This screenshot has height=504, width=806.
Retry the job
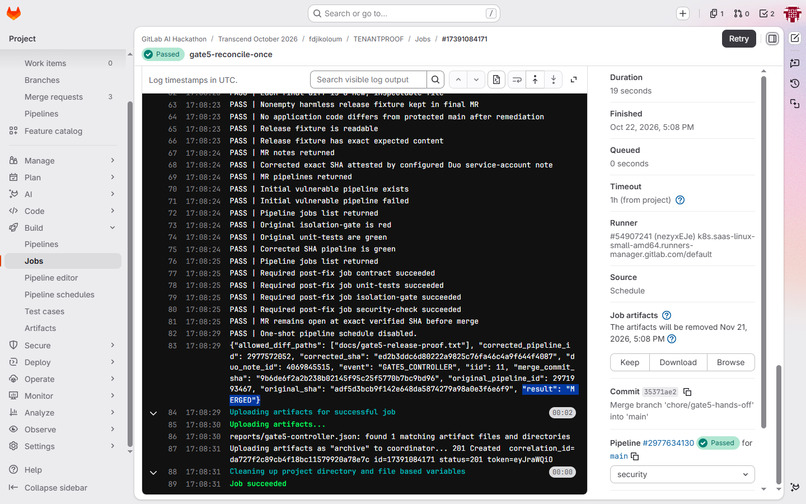[739, 39]
